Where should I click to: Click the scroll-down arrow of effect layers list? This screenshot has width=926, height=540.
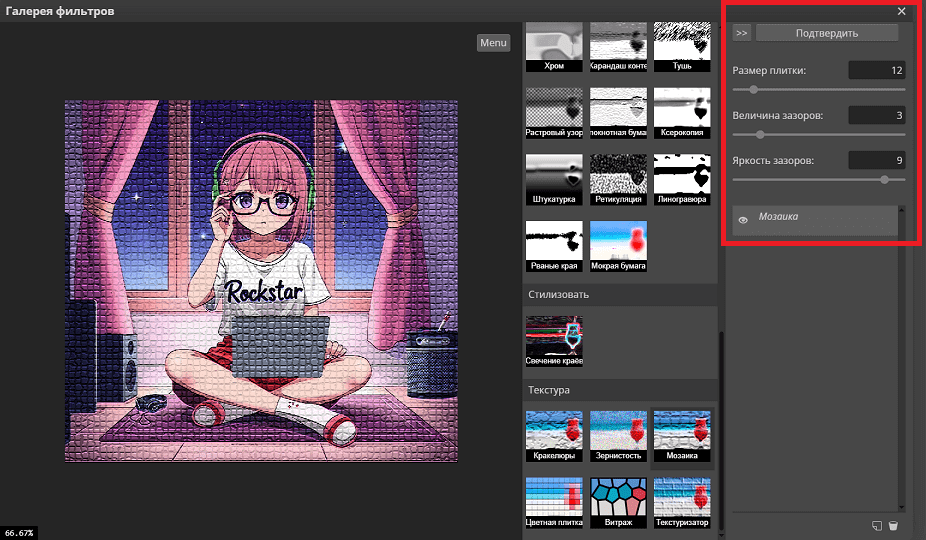tap(901, 507)
